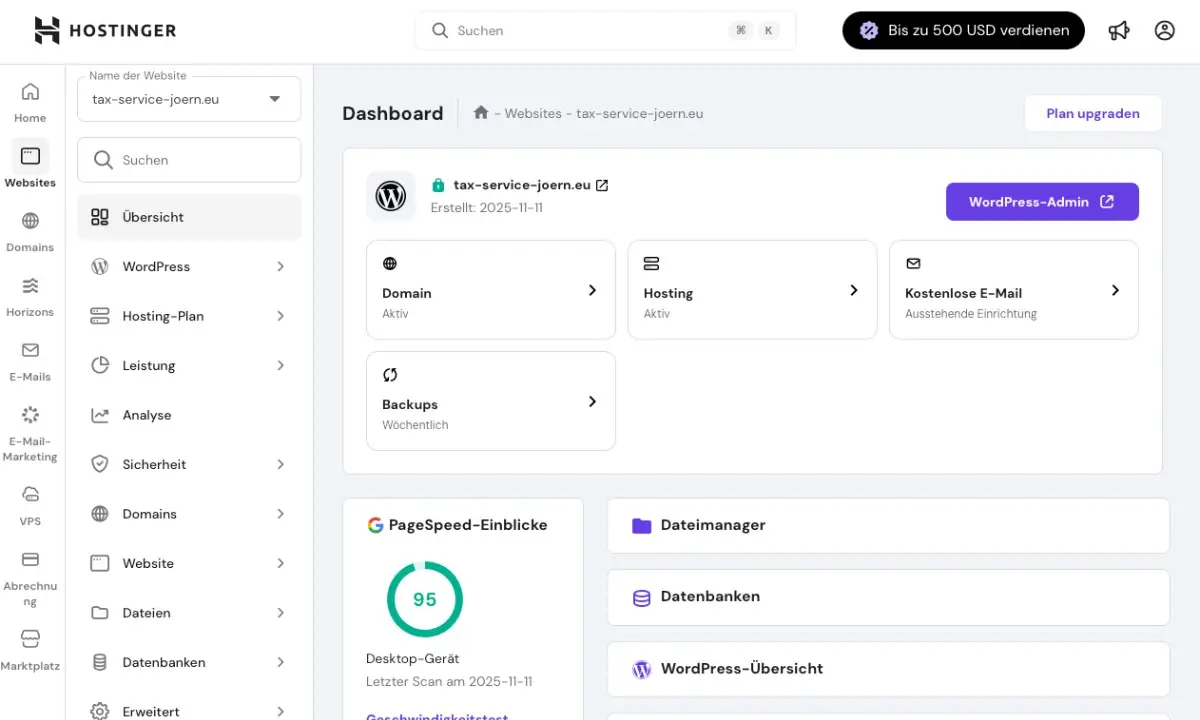Go to Home in the left rail
Screen dimensions: 1200x720
(x=30, y=103)
